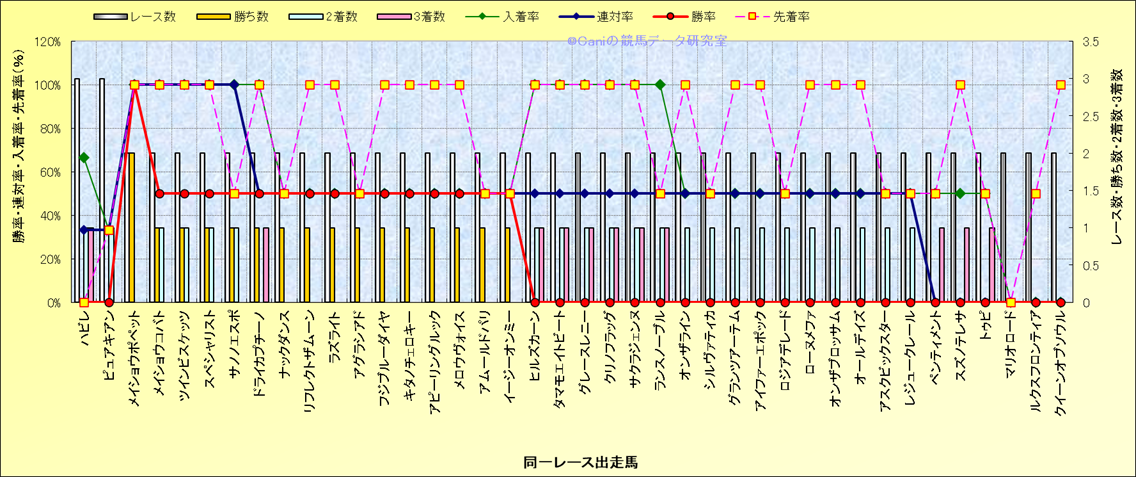Click the green diamond point above ハビレ
1136x477 pixels.
click(x=84, y=157)
